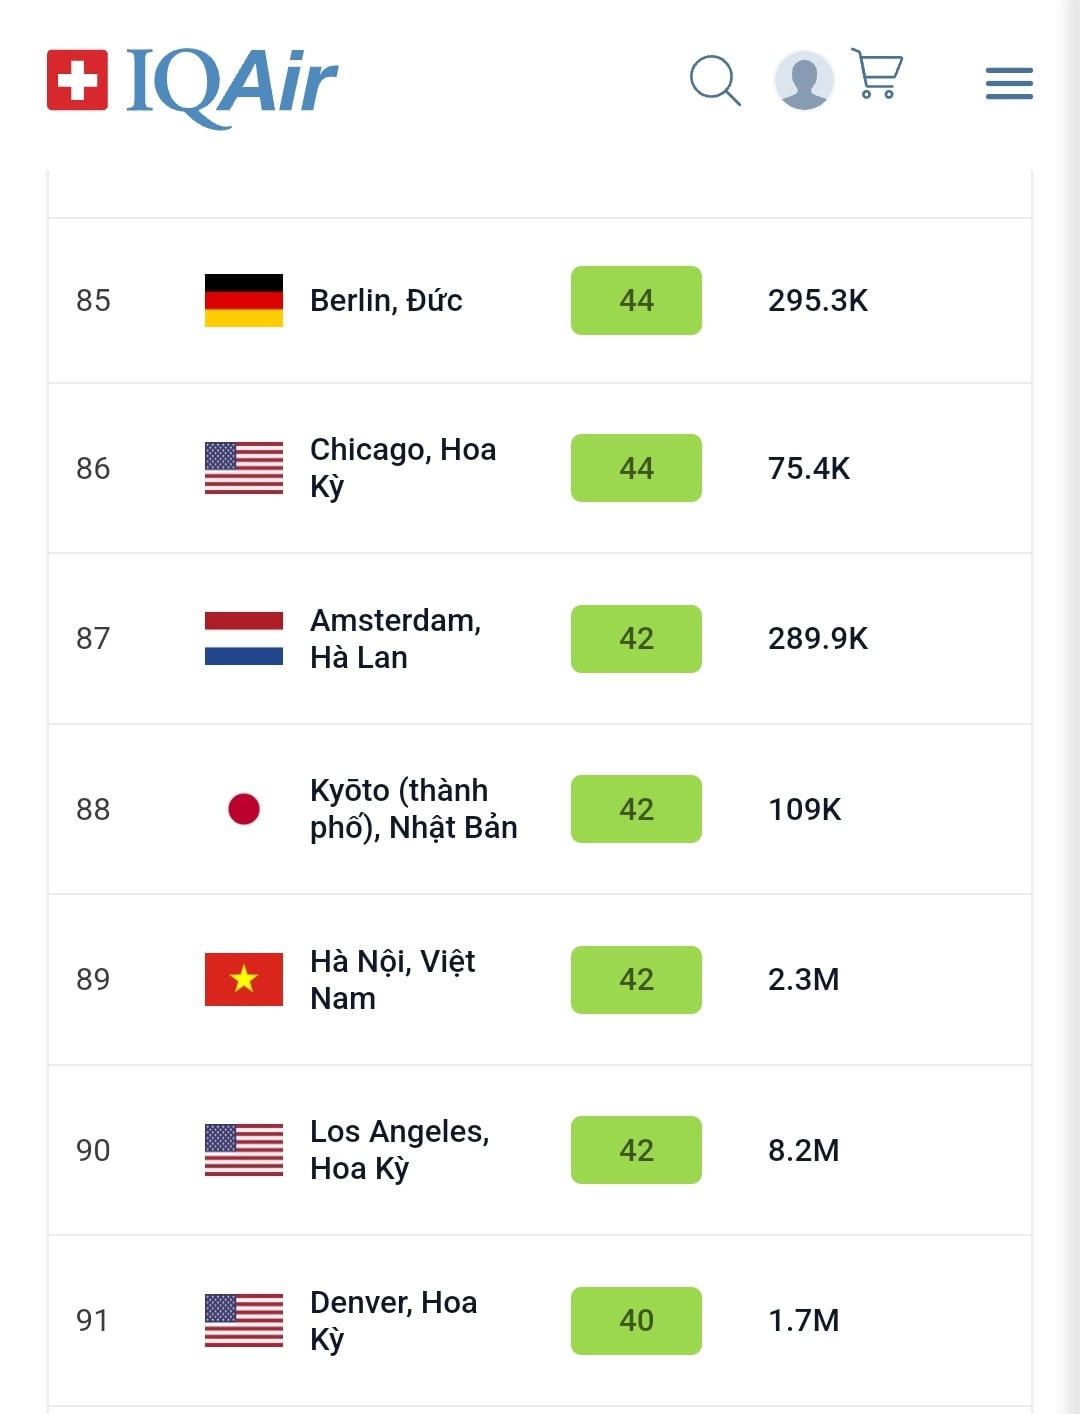This screenshot has height=1414, width=1080.
Task: Click the IQAir logo
Action: point(193,82)
